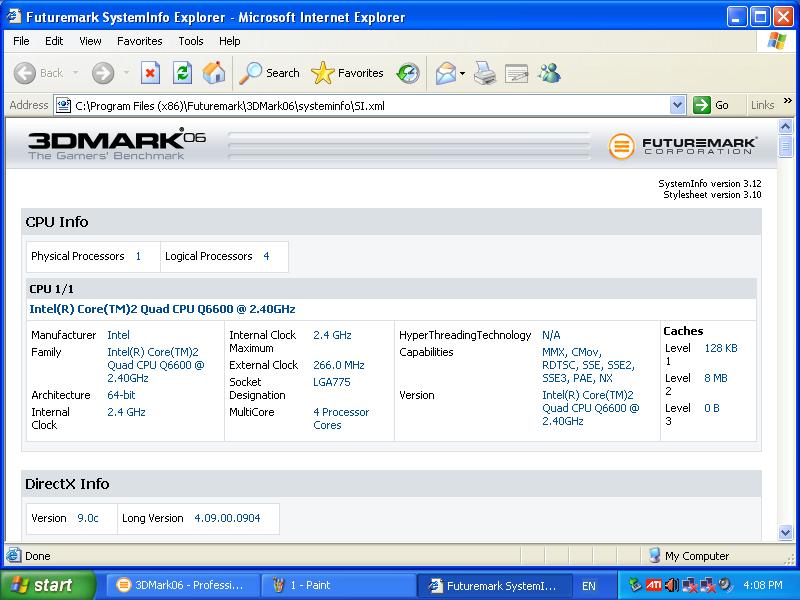
Task: Open Mail button dropdown arrow
Action: (x=462, y=73)
